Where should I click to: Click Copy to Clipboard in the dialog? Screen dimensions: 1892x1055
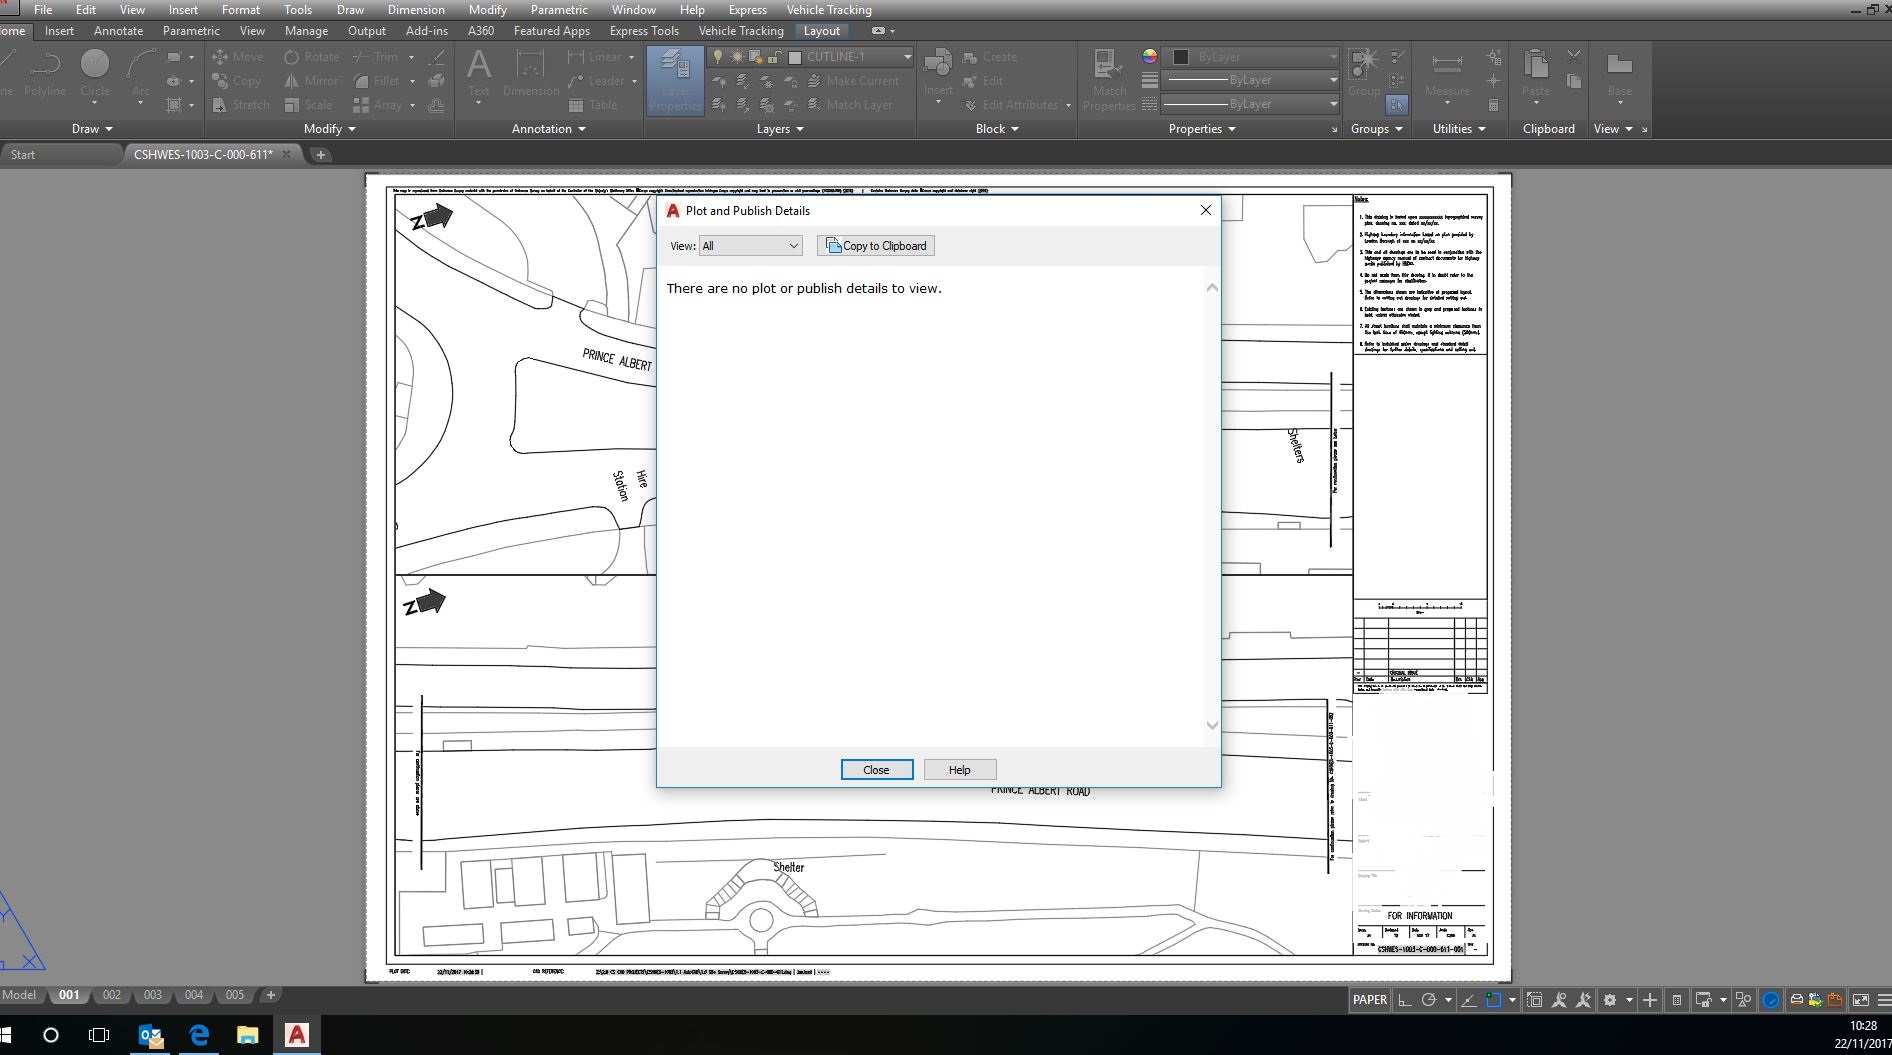tap(875, 246)
